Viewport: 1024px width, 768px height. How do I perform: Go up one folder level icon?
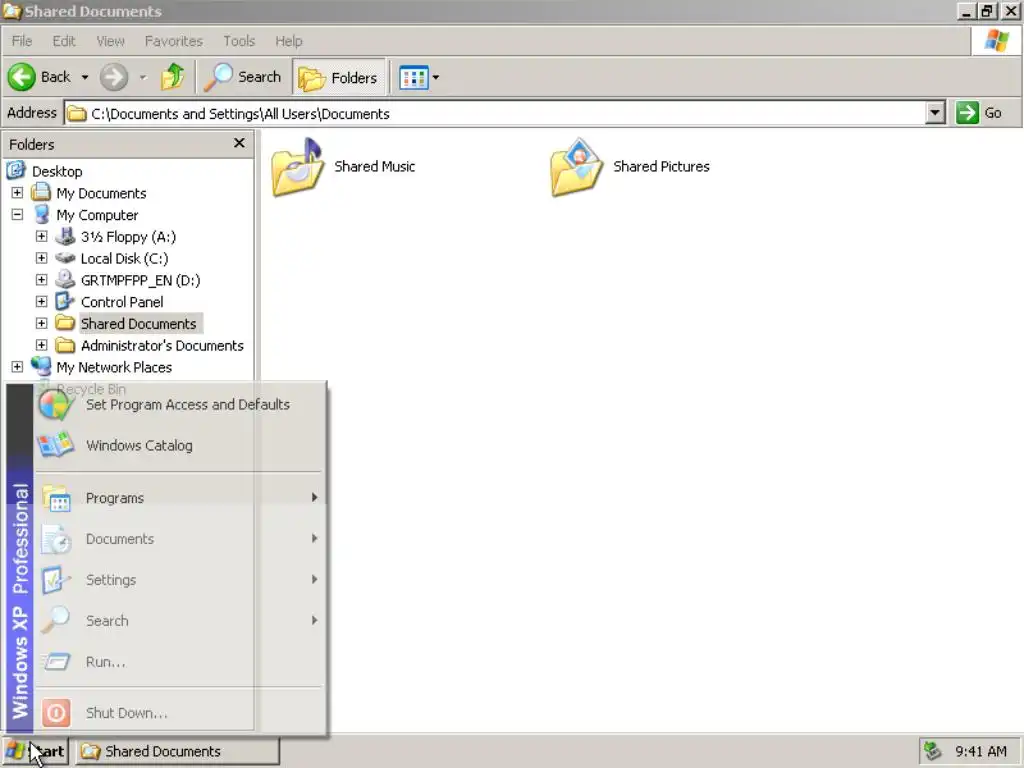pos(173,77)
